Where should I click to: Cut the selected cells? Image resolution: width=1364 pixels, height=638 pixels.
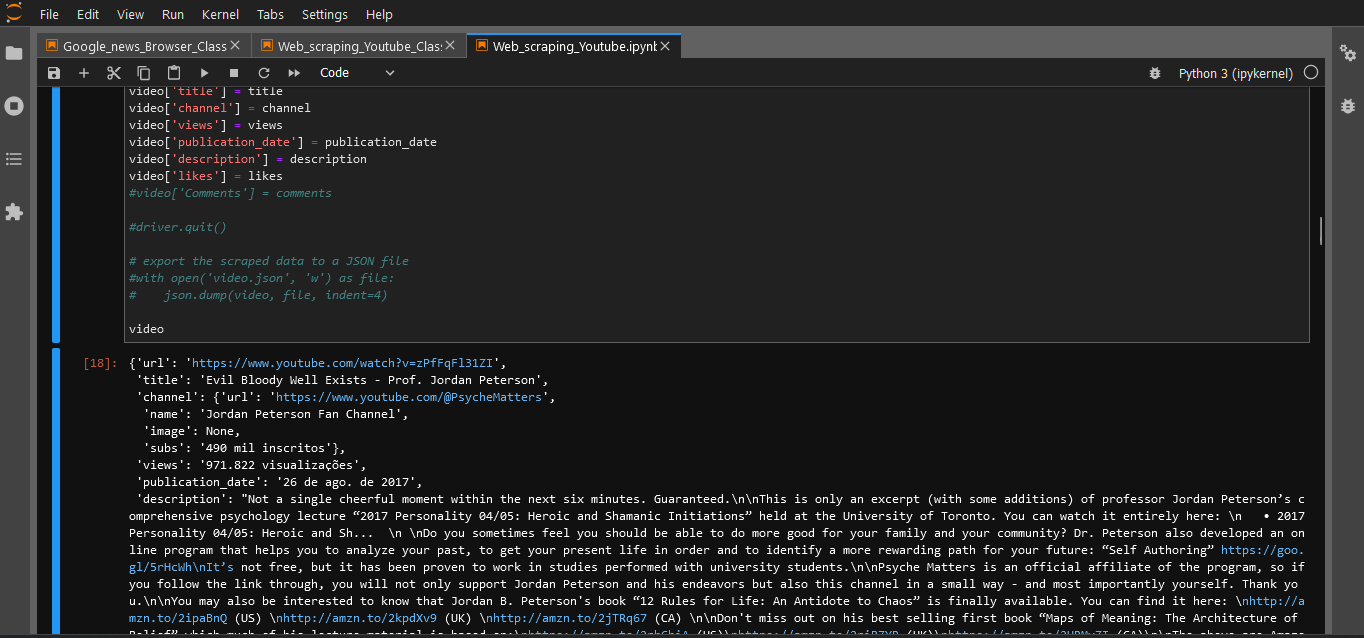pyautogui.click(x=113, y=72)
